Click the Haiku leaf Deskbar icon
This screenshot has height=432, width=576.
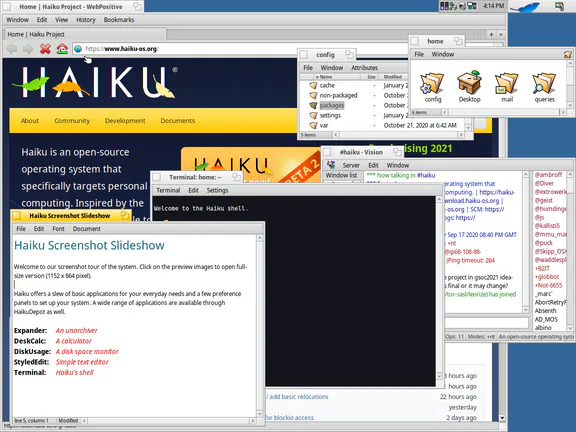pos(525,7)
